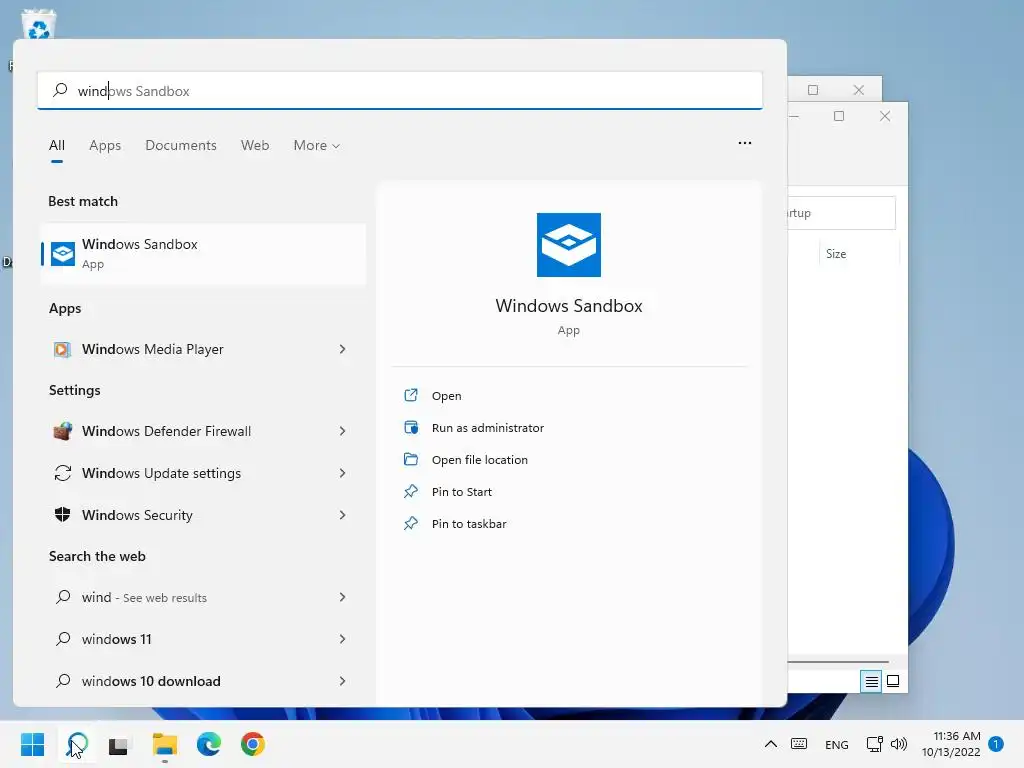The image size is (1024, 768).
Task: Expand Windows Media Player result chevron
Action: 342,349
